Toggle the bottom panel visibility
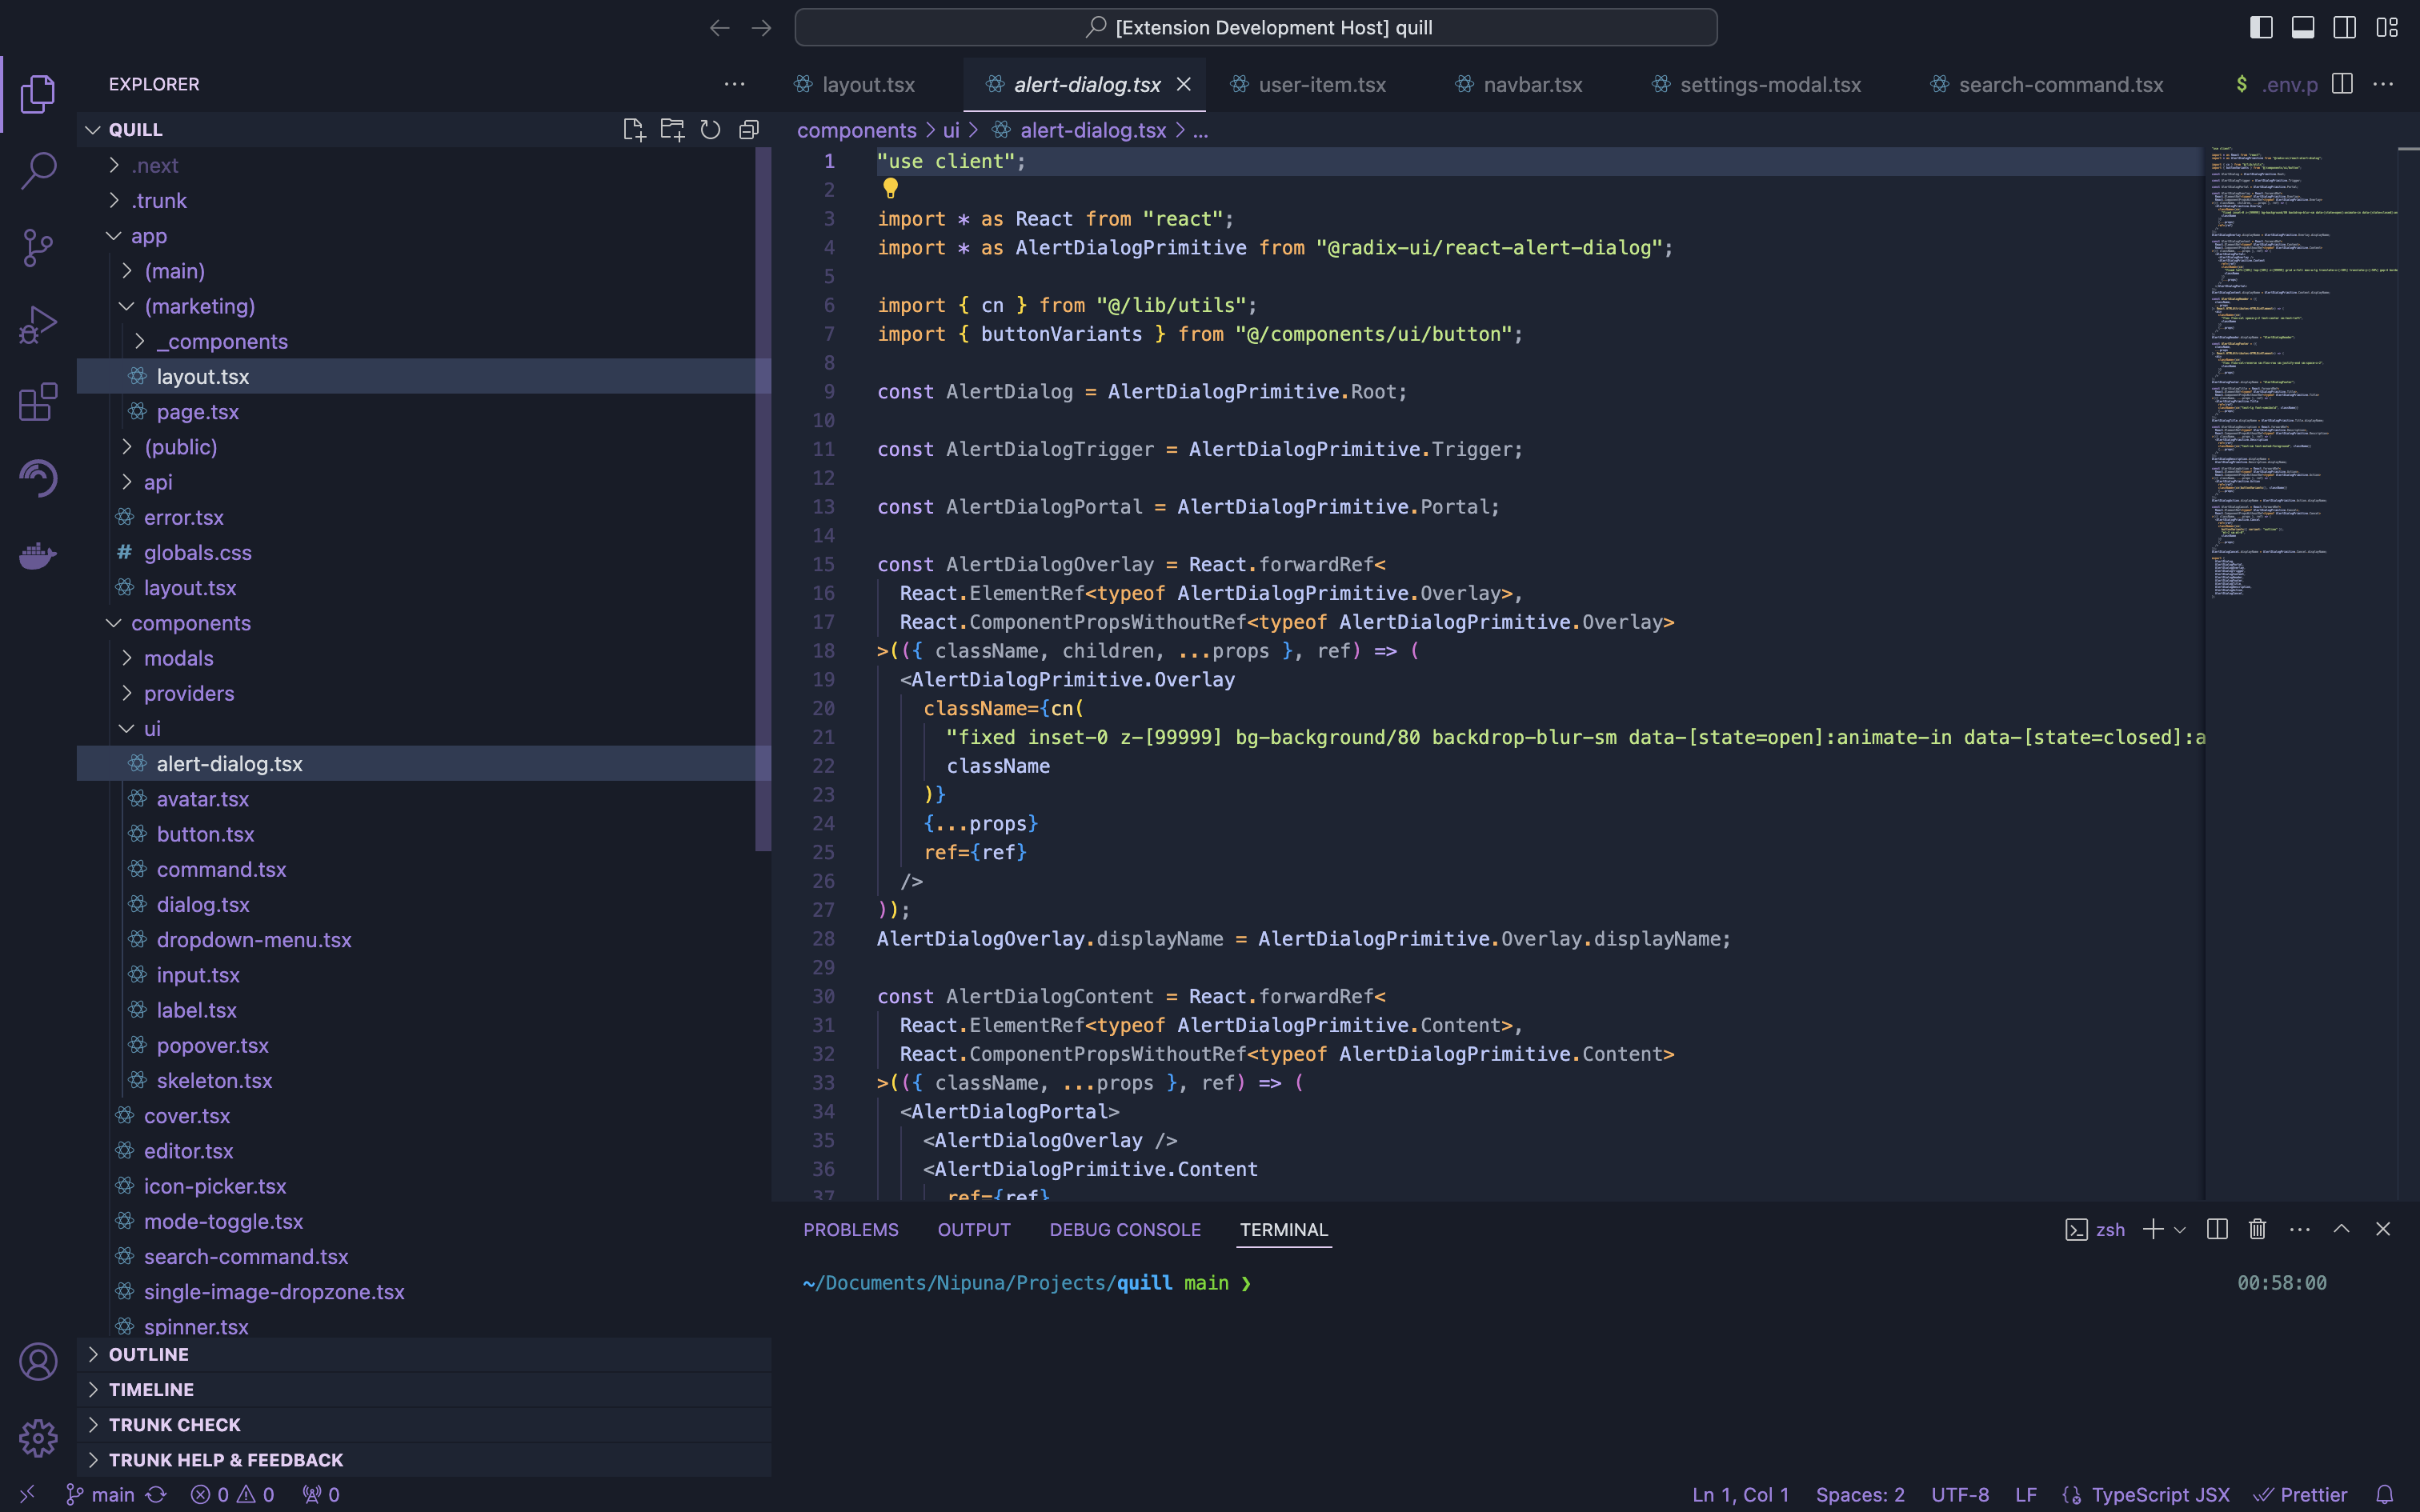This screenshot has height=1512, width=2420. pyautogui.click(x=2303, y=27)
